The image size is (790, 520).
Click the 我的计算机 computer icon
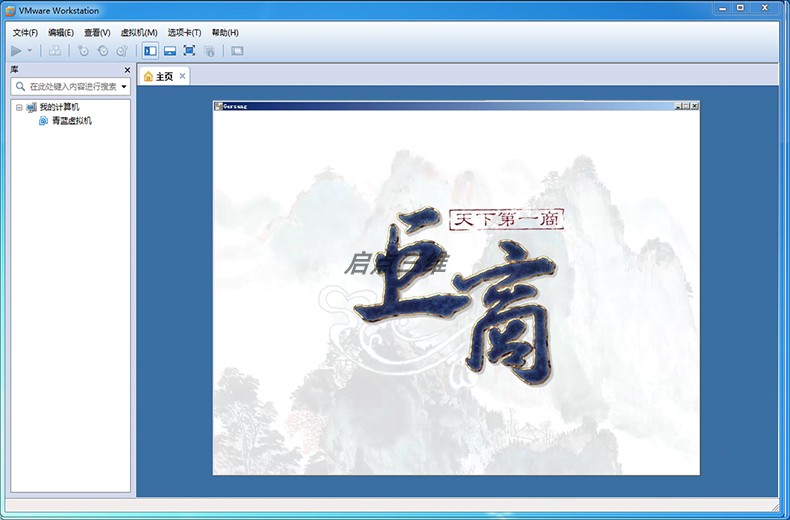(x=31, y=107)
